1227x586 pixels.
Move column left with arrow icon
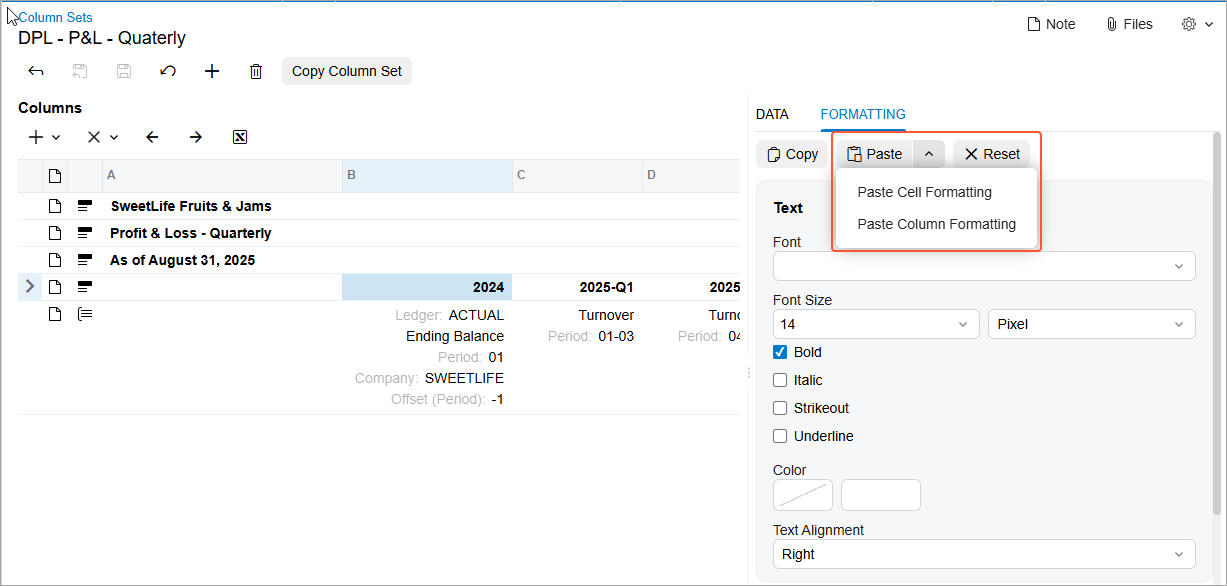[x=152, y=137]
